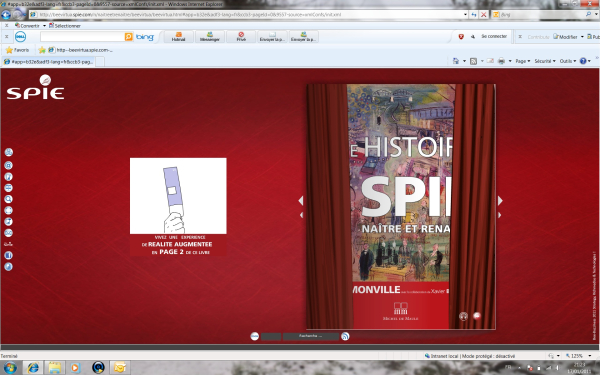Viewport: 600px width, 375px height.
Task: Jump to last page with the small right arrow
Action: pyautogui.click(x=499, y=215)
